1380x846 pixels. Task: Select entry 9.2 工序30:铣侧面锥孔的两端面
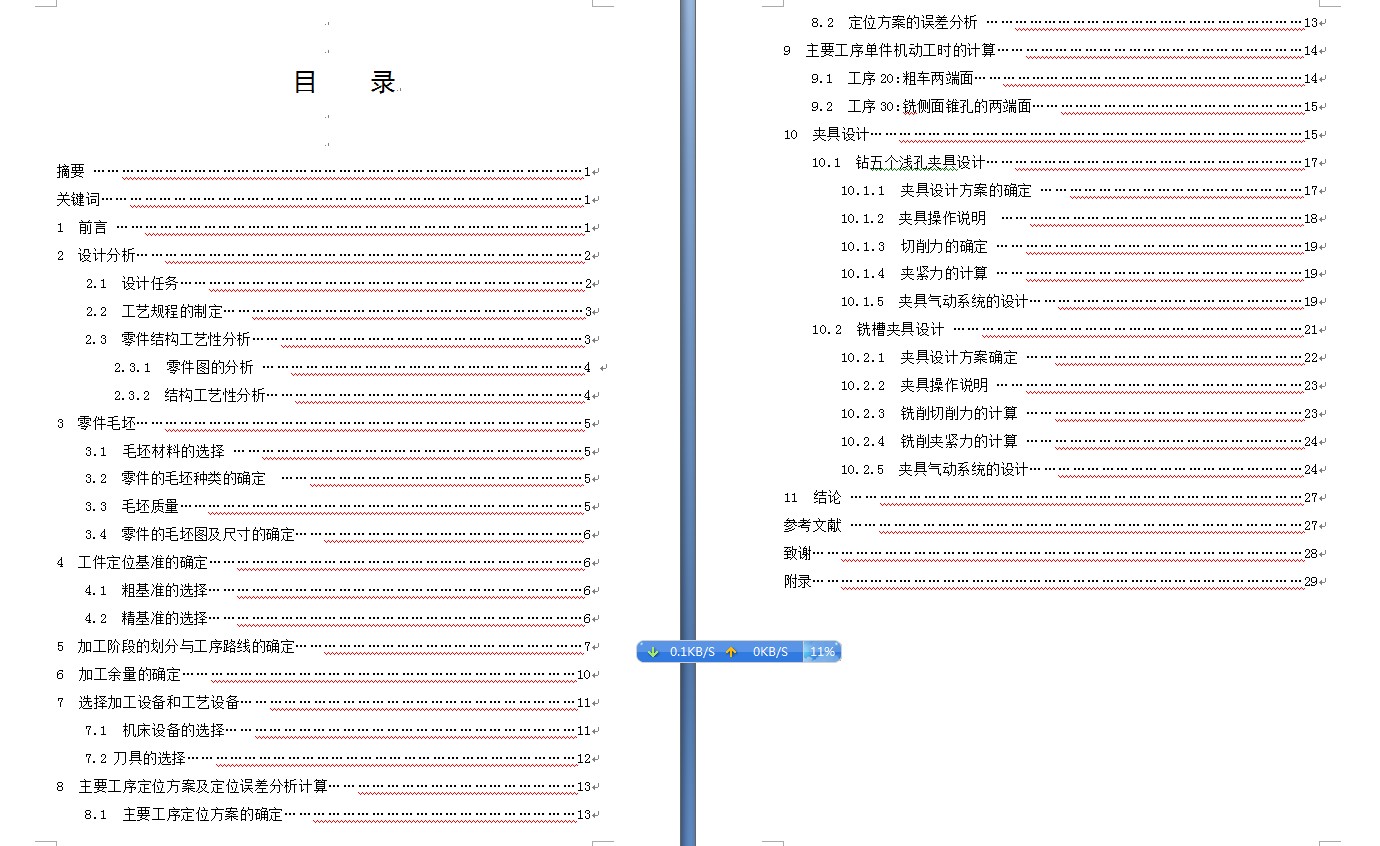coord(1065,106)
